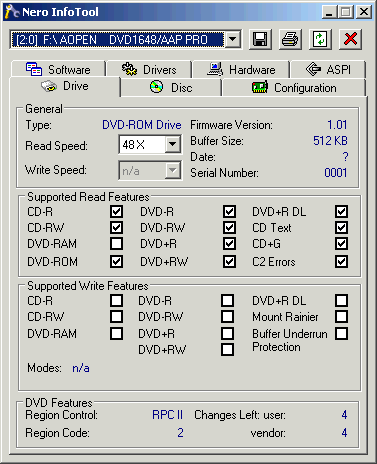Switch to the Software tab
Image resolution: width=377 pixels, height=464 pixels.
click(x=58, y=69)
